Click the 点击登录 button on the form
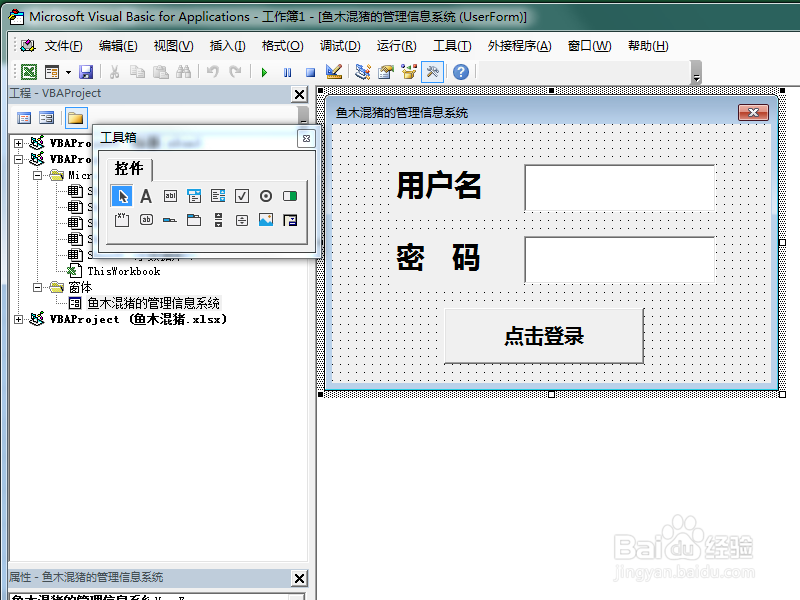 544,336
